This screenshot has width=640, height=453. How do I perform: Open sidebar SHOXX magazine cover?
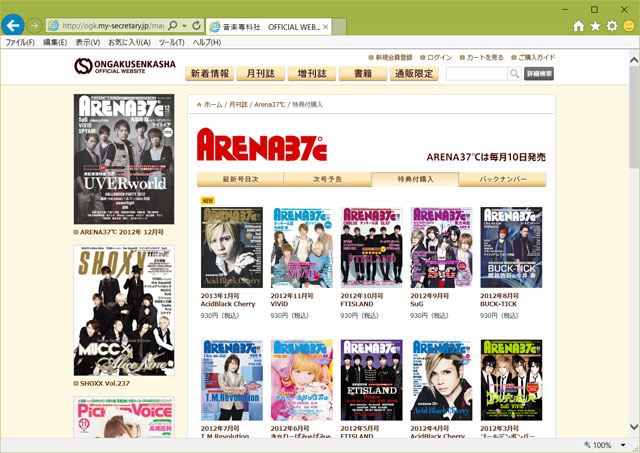pyautogui.click(x=124, y=311)
